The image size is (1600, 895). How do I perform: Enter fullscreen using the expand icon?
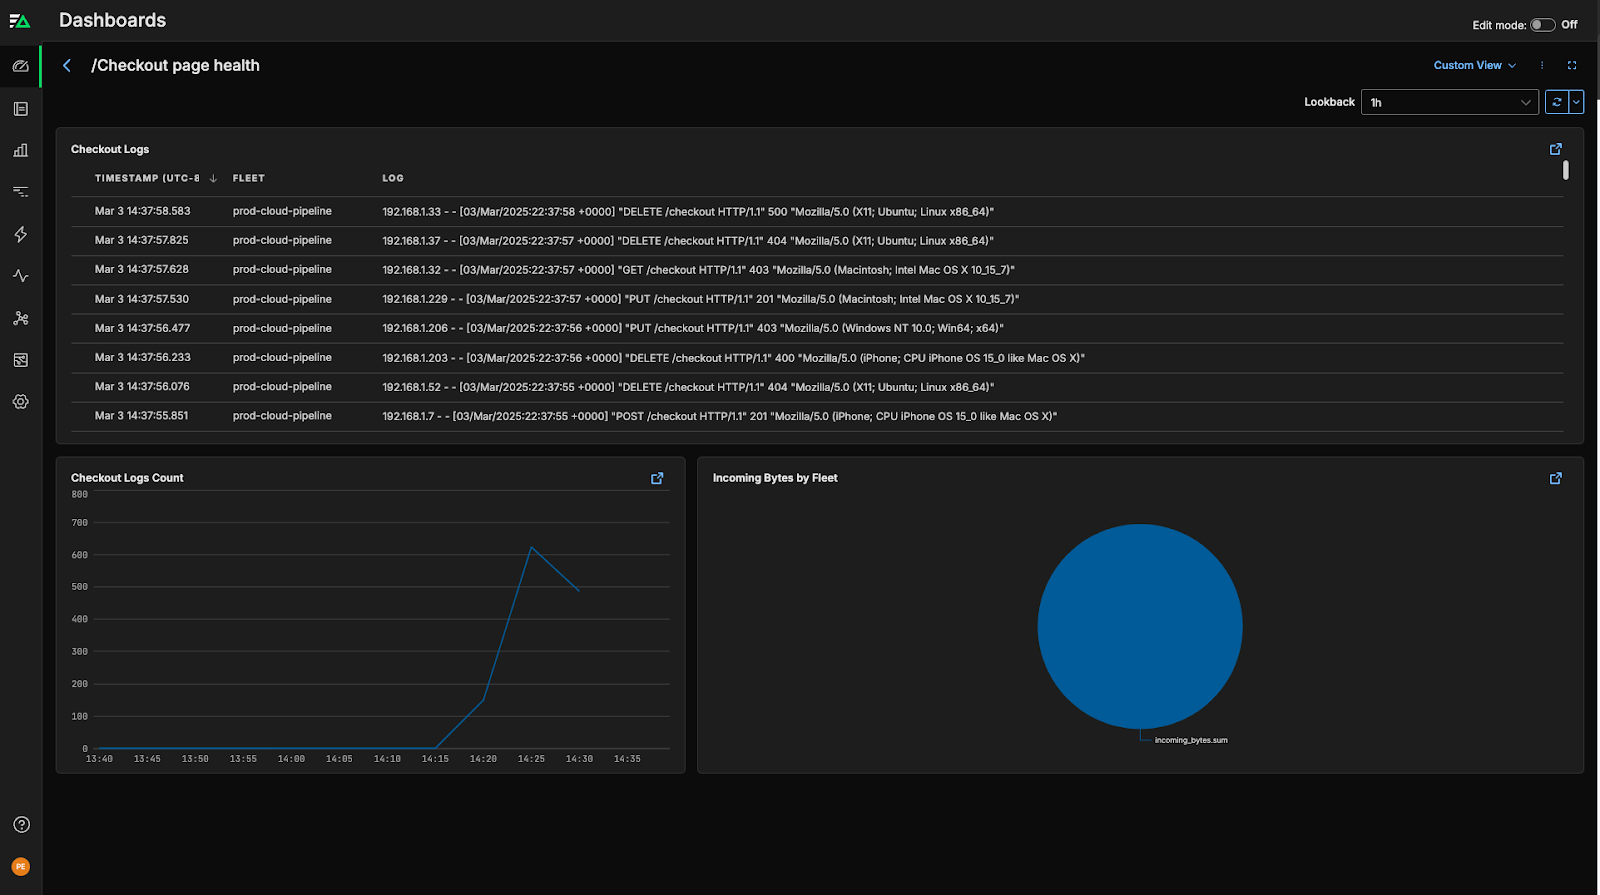[x=1572, y=66]
